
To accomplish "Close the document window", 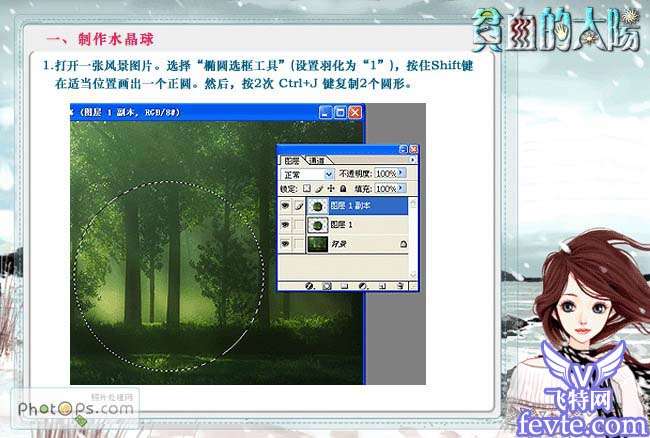I will click(x=355, y=112).
